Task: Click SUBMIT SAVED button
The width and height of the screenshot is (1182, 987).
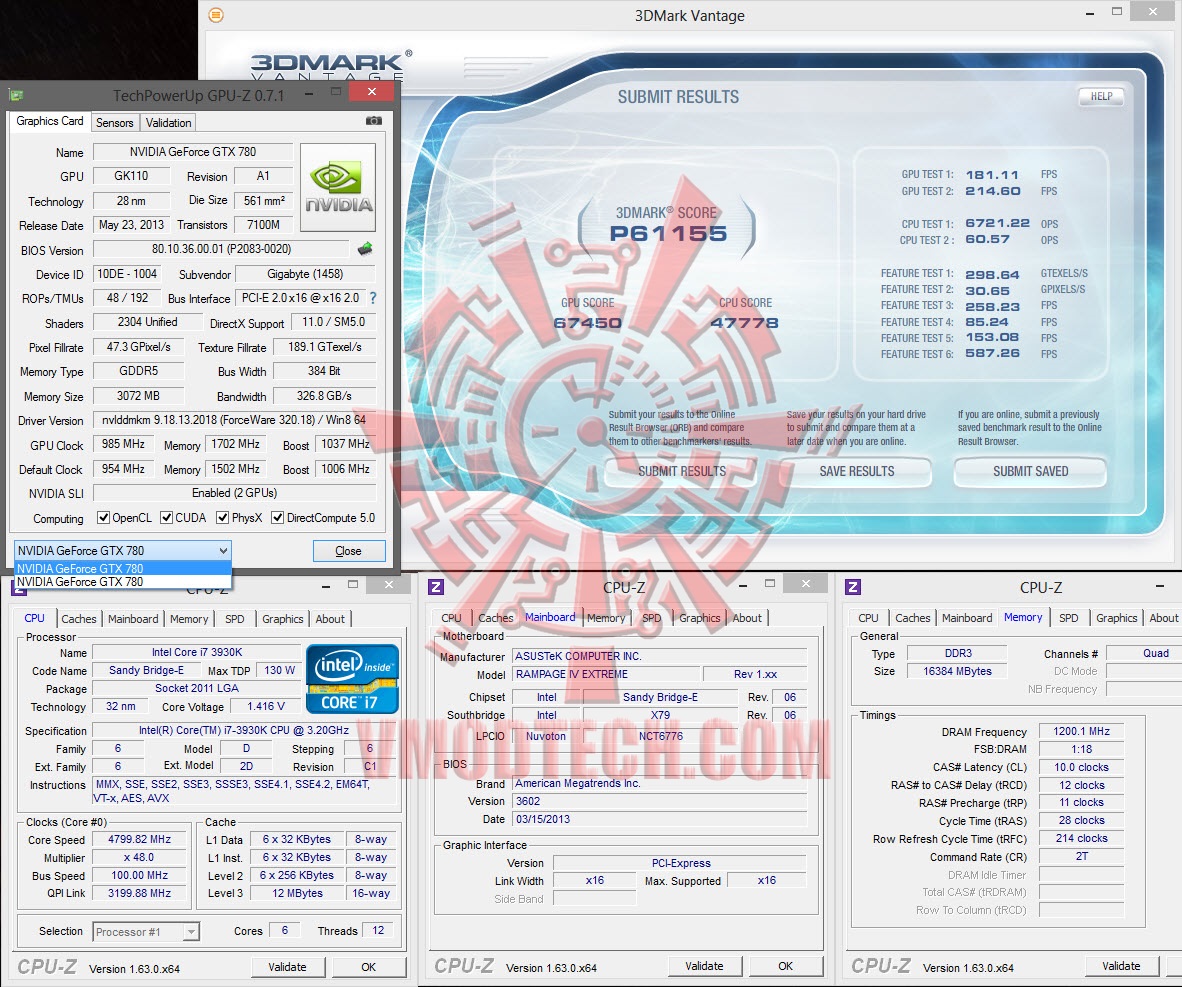Action: click(x=1030, y=471)
